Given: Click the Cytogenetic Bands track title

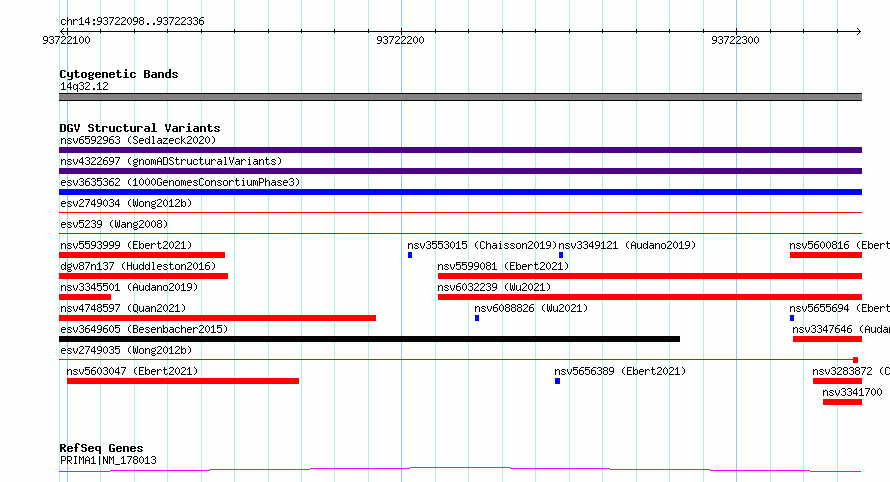Looking at the screenshot, I should [119, 74].
